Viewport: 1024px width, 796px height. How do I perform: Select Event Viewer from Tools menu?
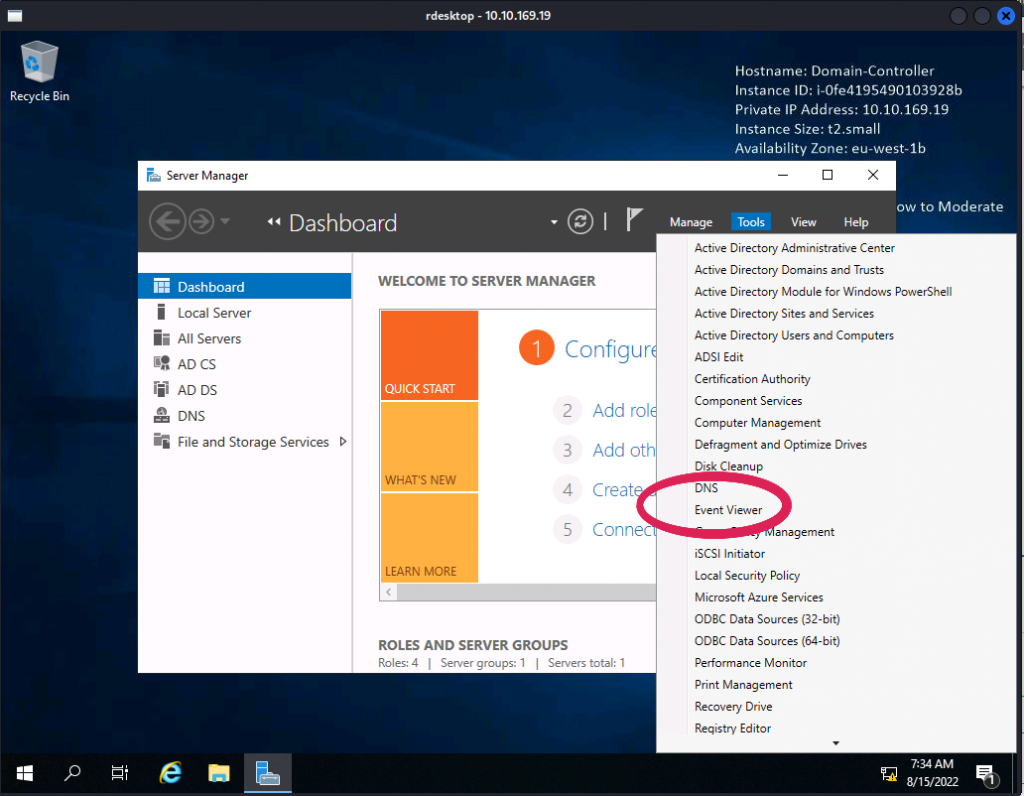(x=728, y=510)
